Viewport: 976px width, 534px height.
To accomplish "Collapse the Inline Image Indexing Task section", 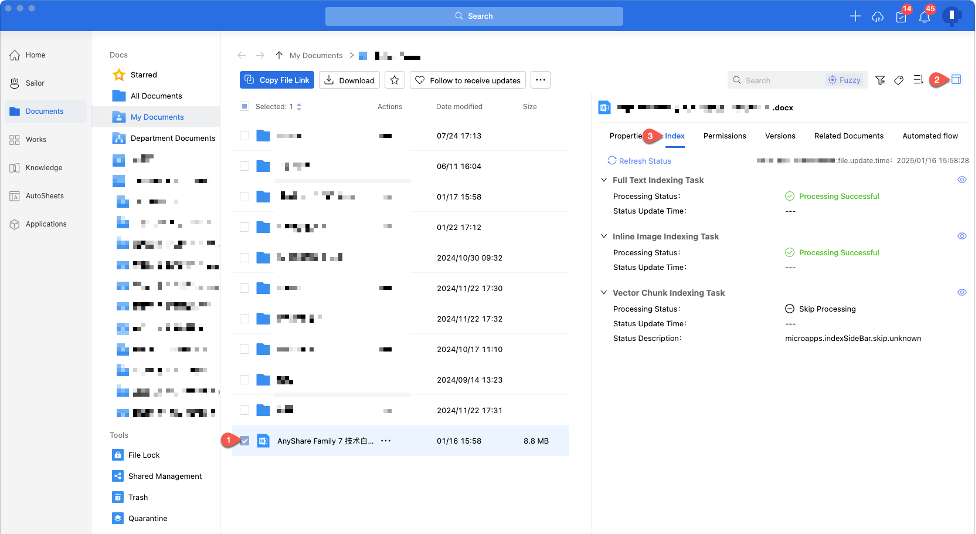I will (x=603, y=237).
